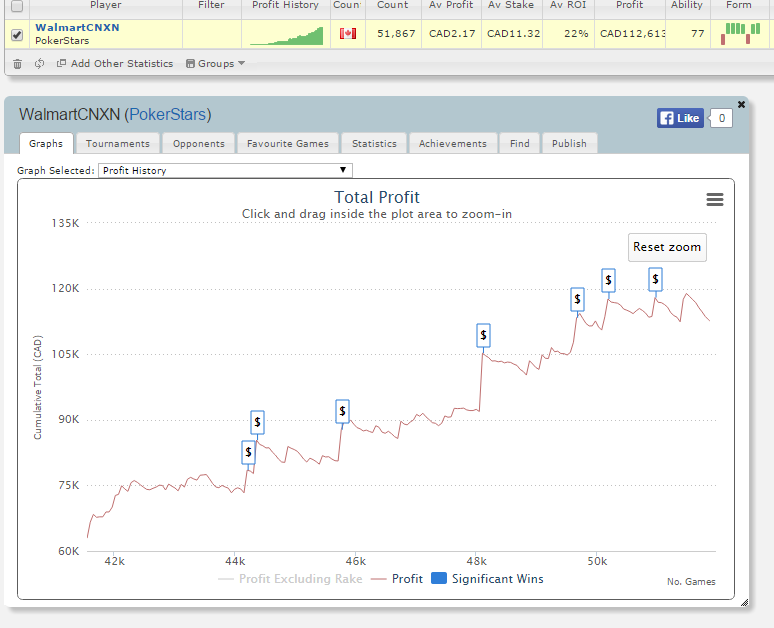Click the significant win marker near 51k
774x628 pixels.
[x=655, y=279]
